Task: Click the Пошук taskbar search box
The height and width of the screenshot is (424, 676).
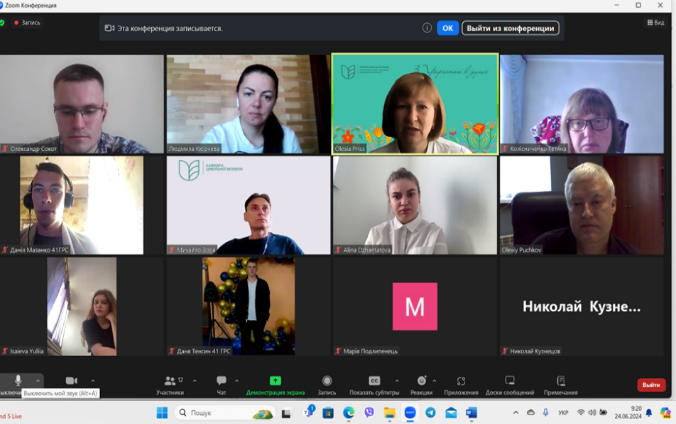Action: pyautogui.click(x=225, y=413)
